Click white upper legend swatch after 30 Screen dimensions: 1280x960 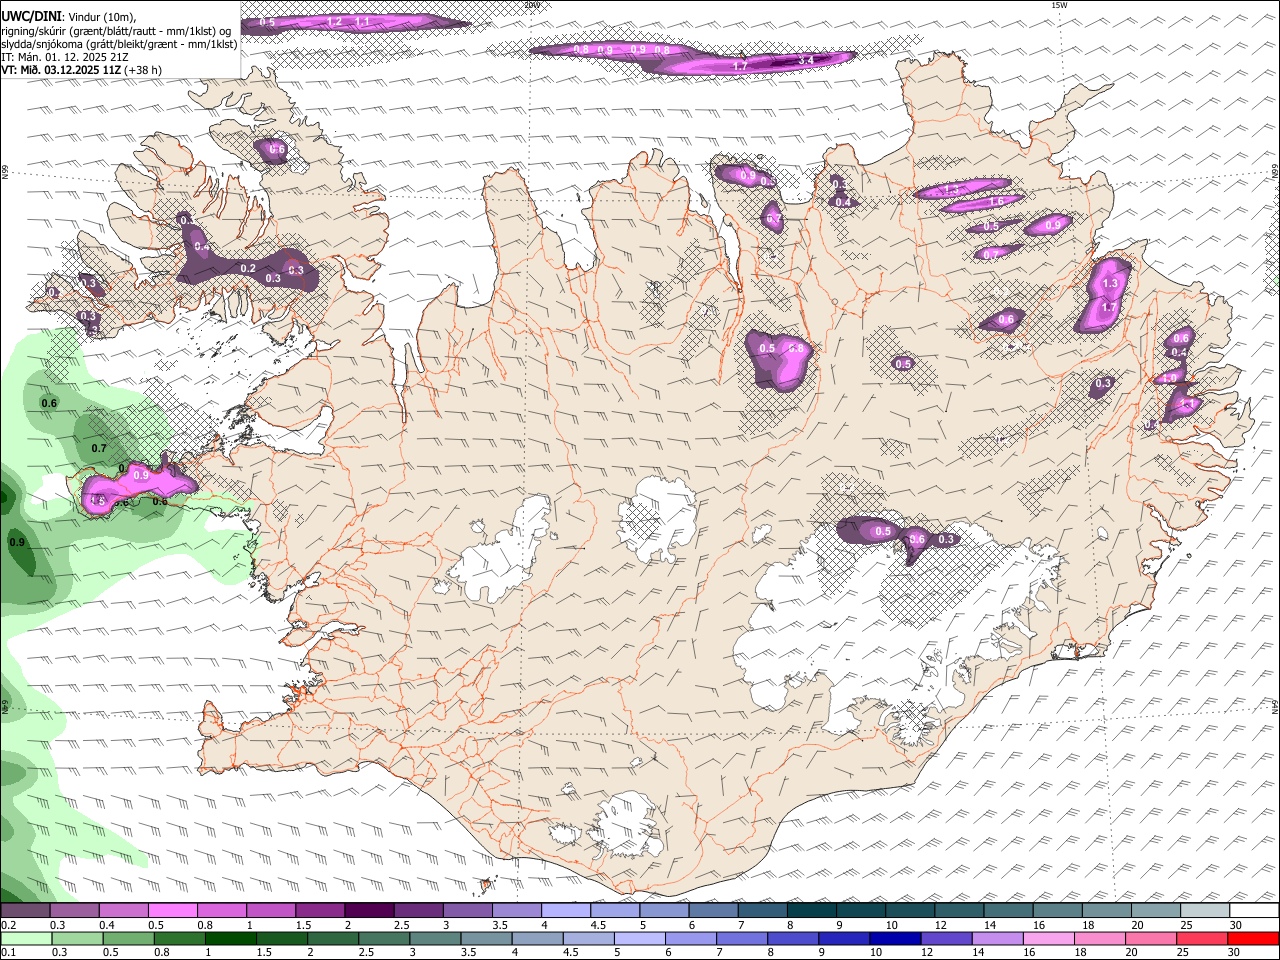(x=1254, y=910)
